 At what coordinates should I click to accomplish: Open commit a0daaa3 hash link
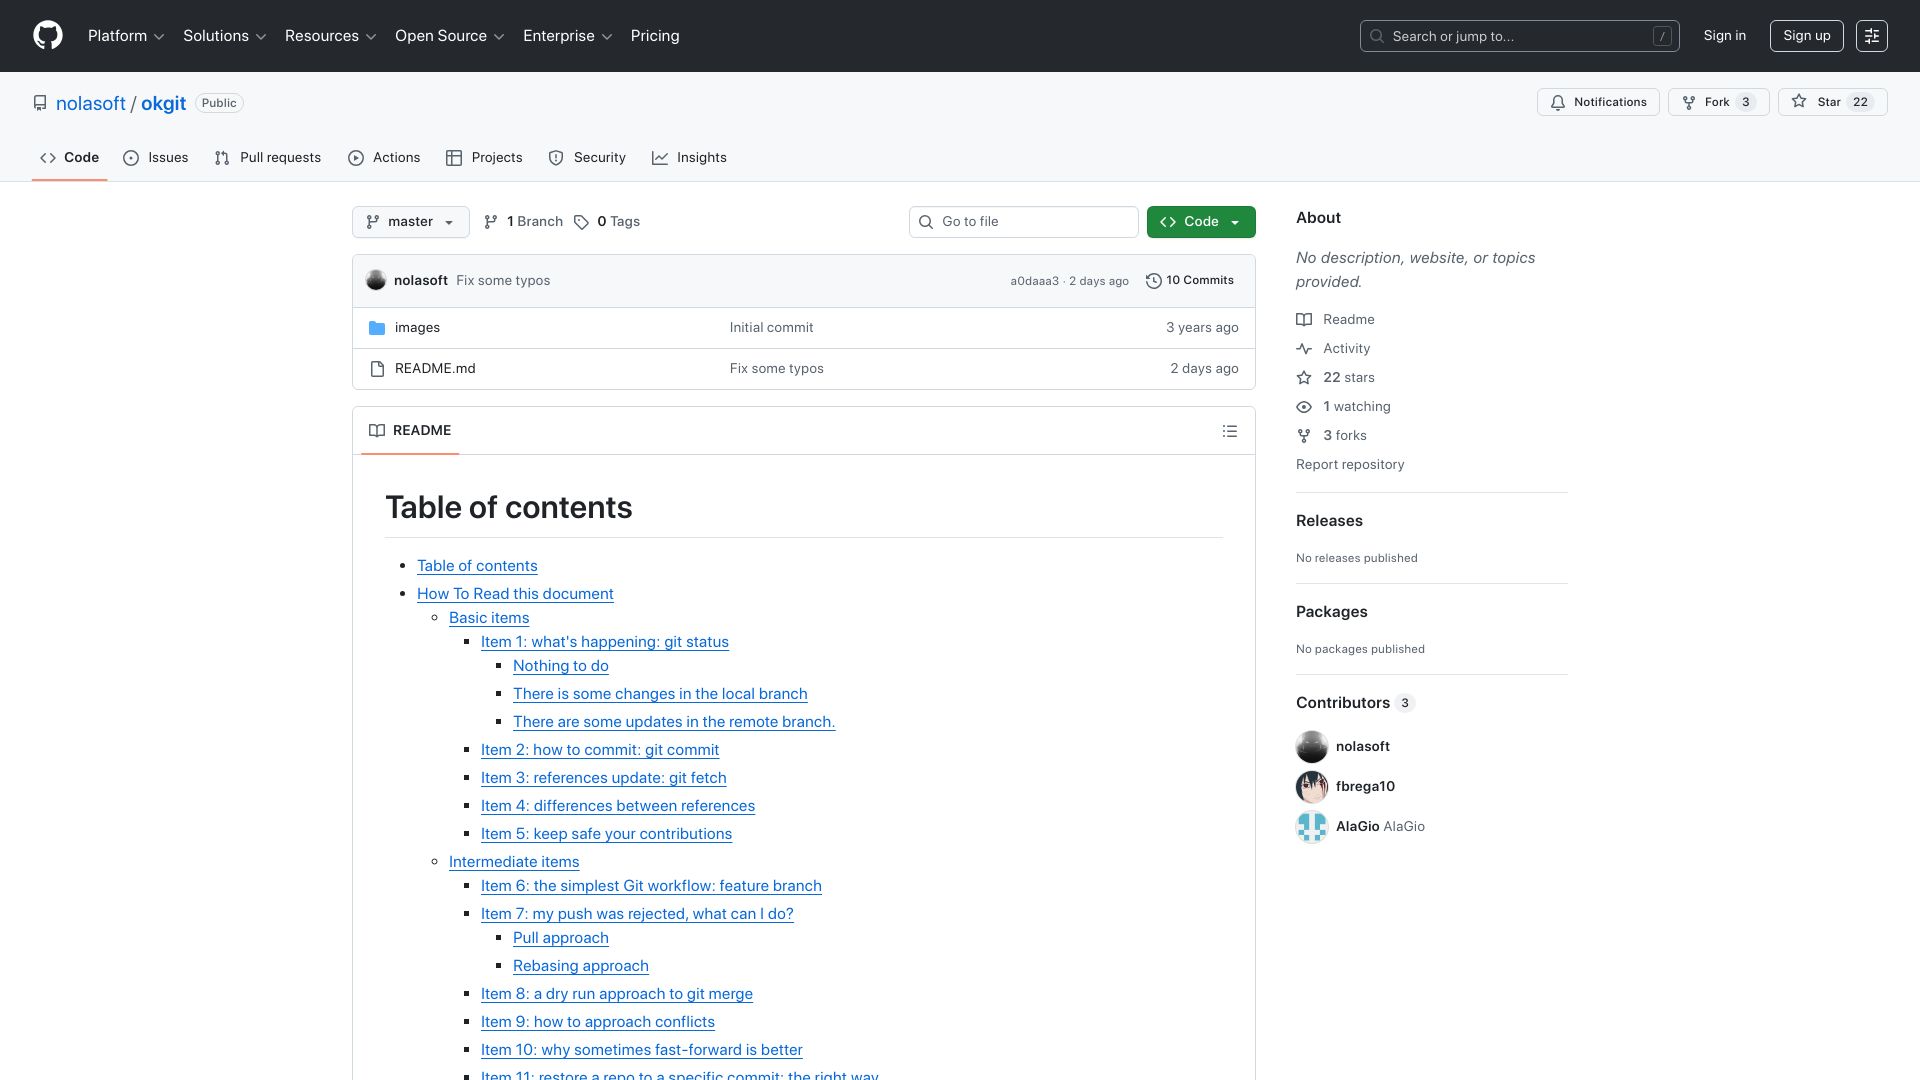pos(1034,282)
